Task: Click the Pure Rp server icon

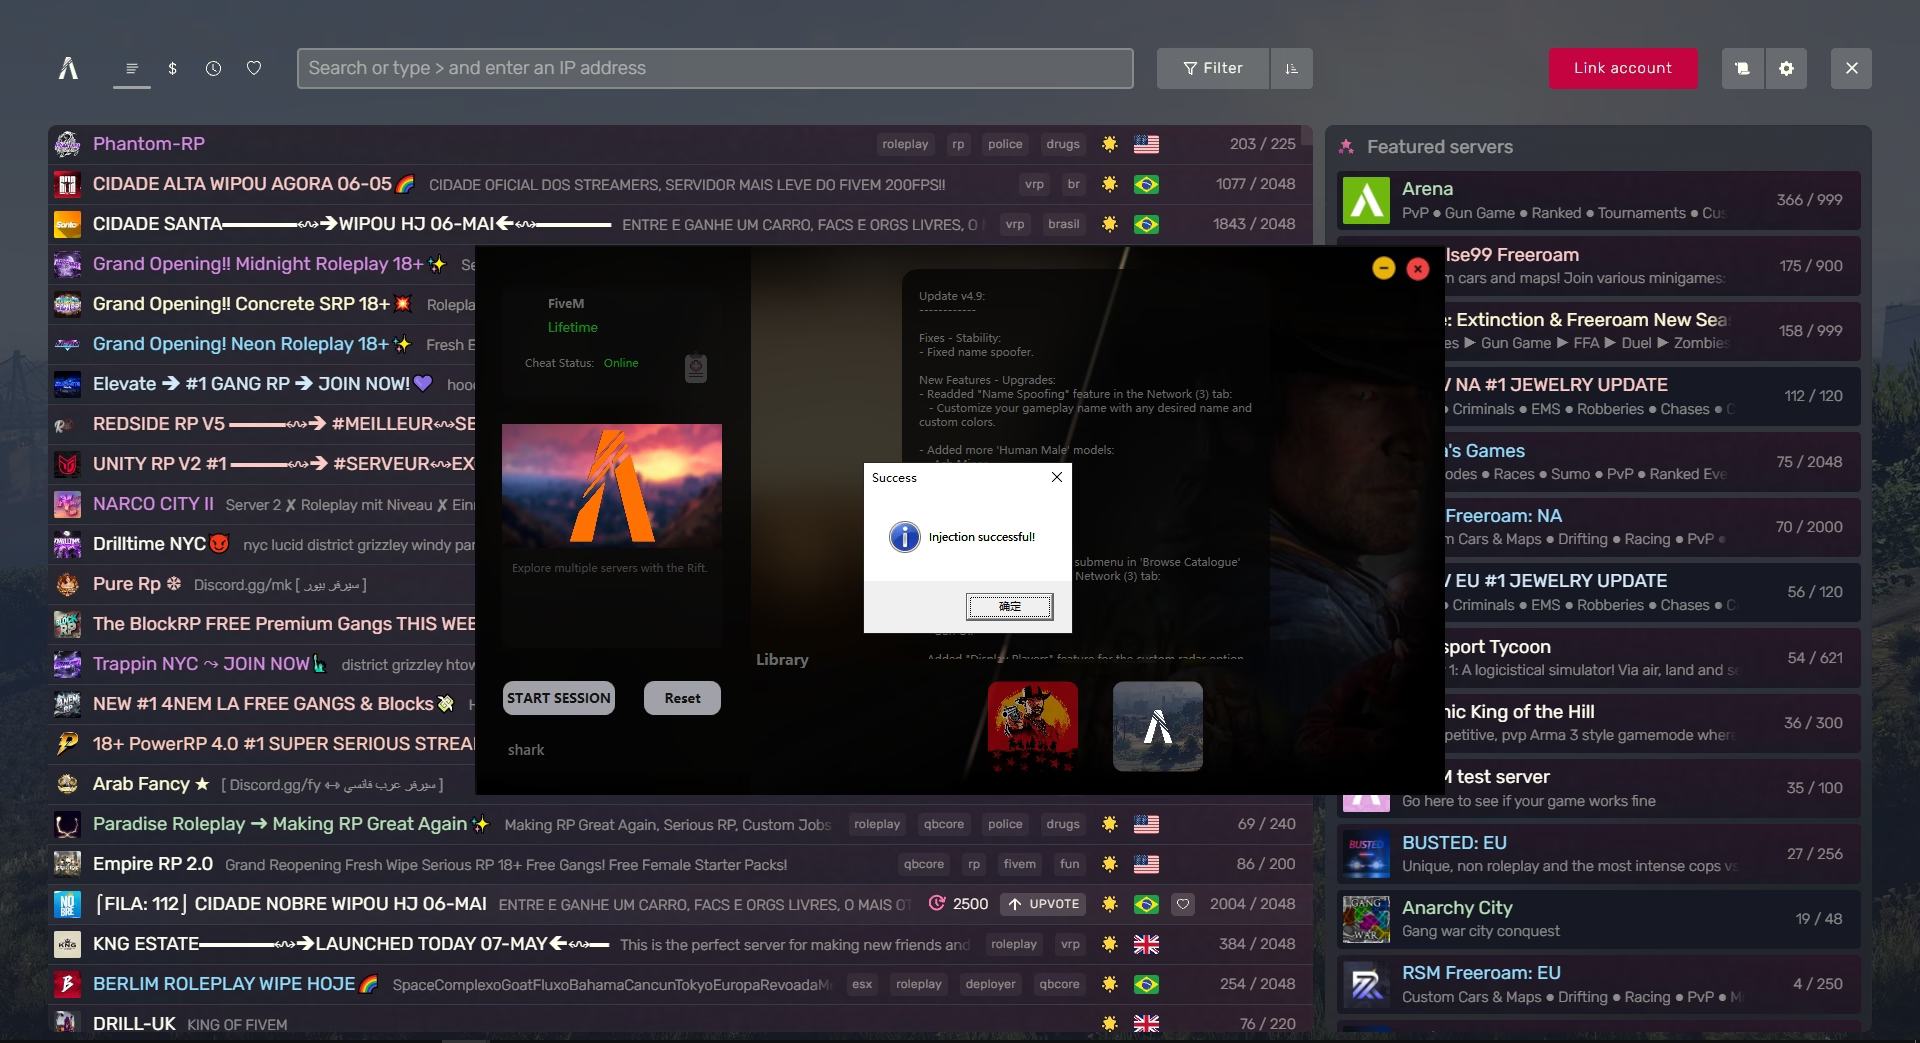Action: [67, 584]
